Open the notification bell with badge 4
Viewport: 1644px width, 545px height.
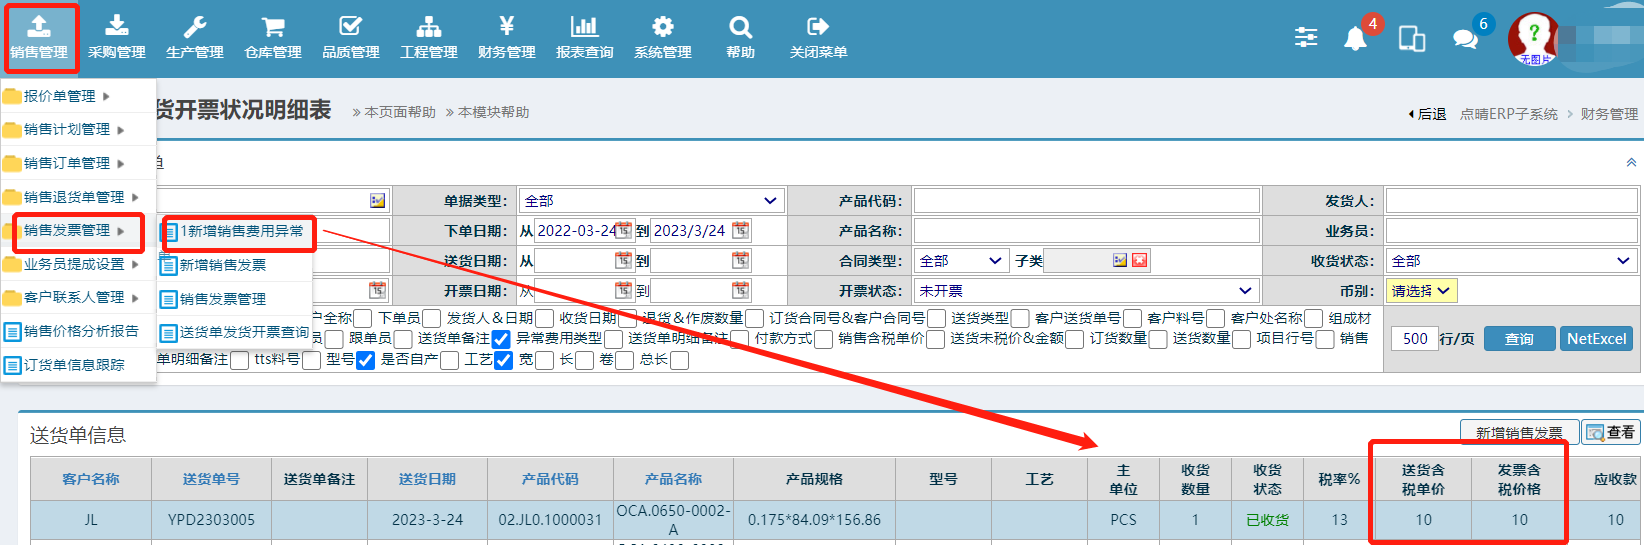point(1356,39)
